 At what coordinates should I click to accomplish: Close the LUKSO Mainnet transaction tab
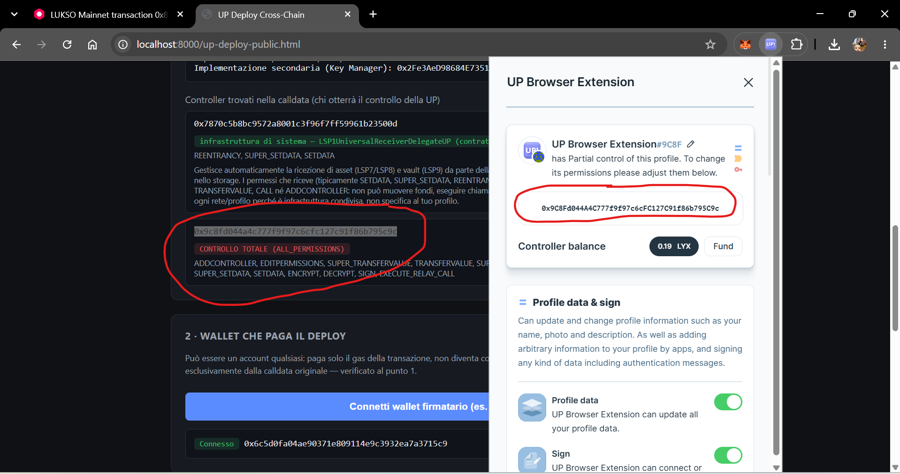click(x=180, y=14)
